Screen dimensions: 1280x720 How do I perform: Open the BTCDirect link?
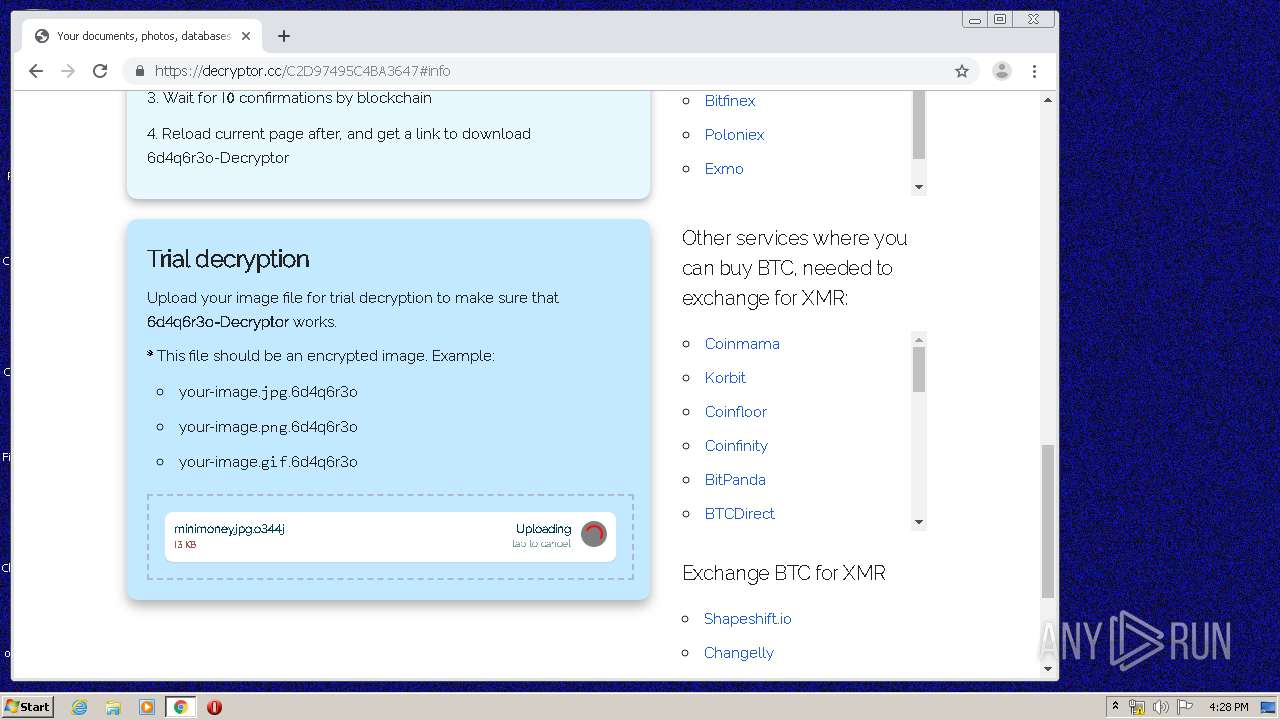pos(740,514)
